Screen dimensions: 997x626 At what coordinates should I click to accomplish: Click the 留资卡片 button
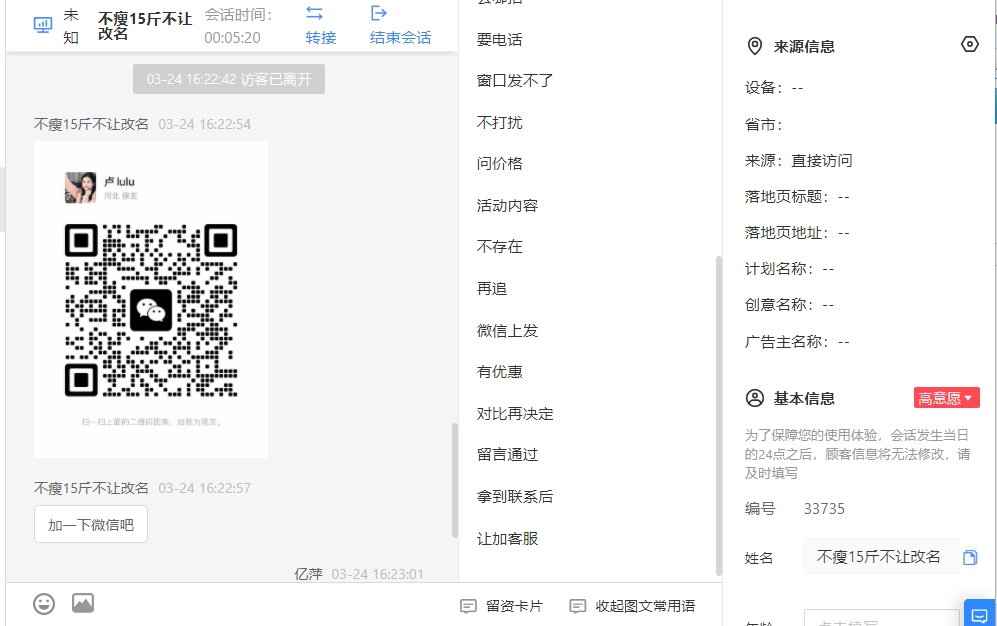click(x=502, y=606)
